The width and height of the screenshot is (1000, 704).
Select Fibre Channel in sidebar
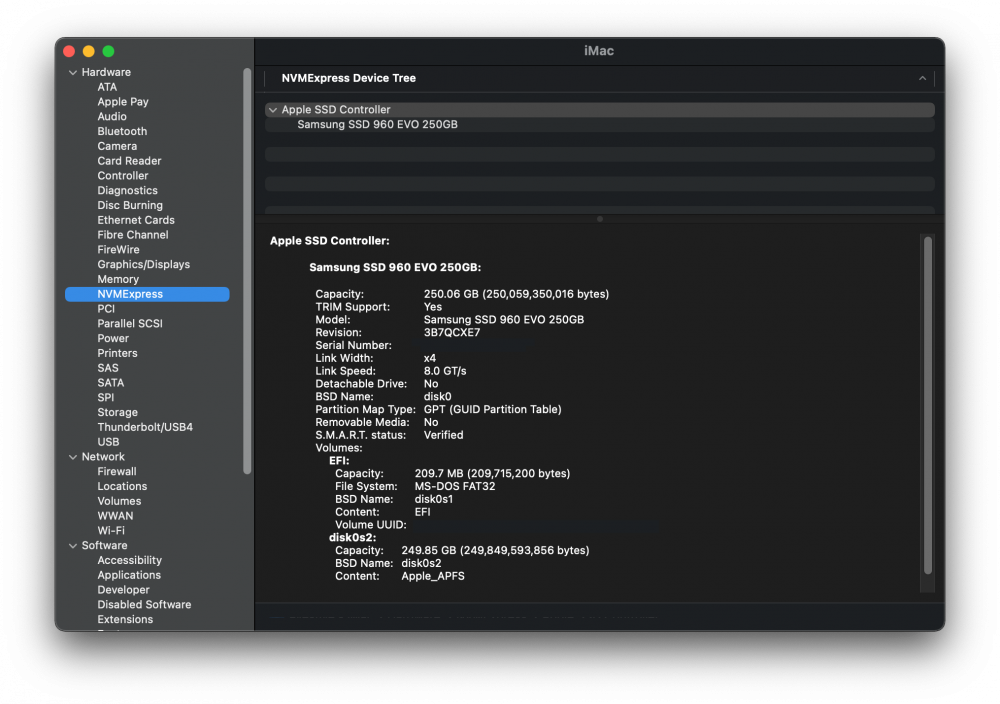click(x=133, y=235)
